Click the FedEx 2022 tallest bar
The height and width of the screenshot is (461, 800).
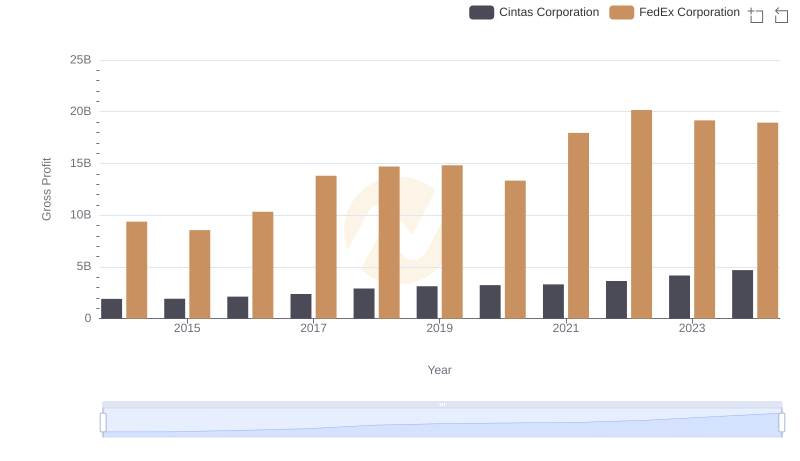(x=641, y=214)
